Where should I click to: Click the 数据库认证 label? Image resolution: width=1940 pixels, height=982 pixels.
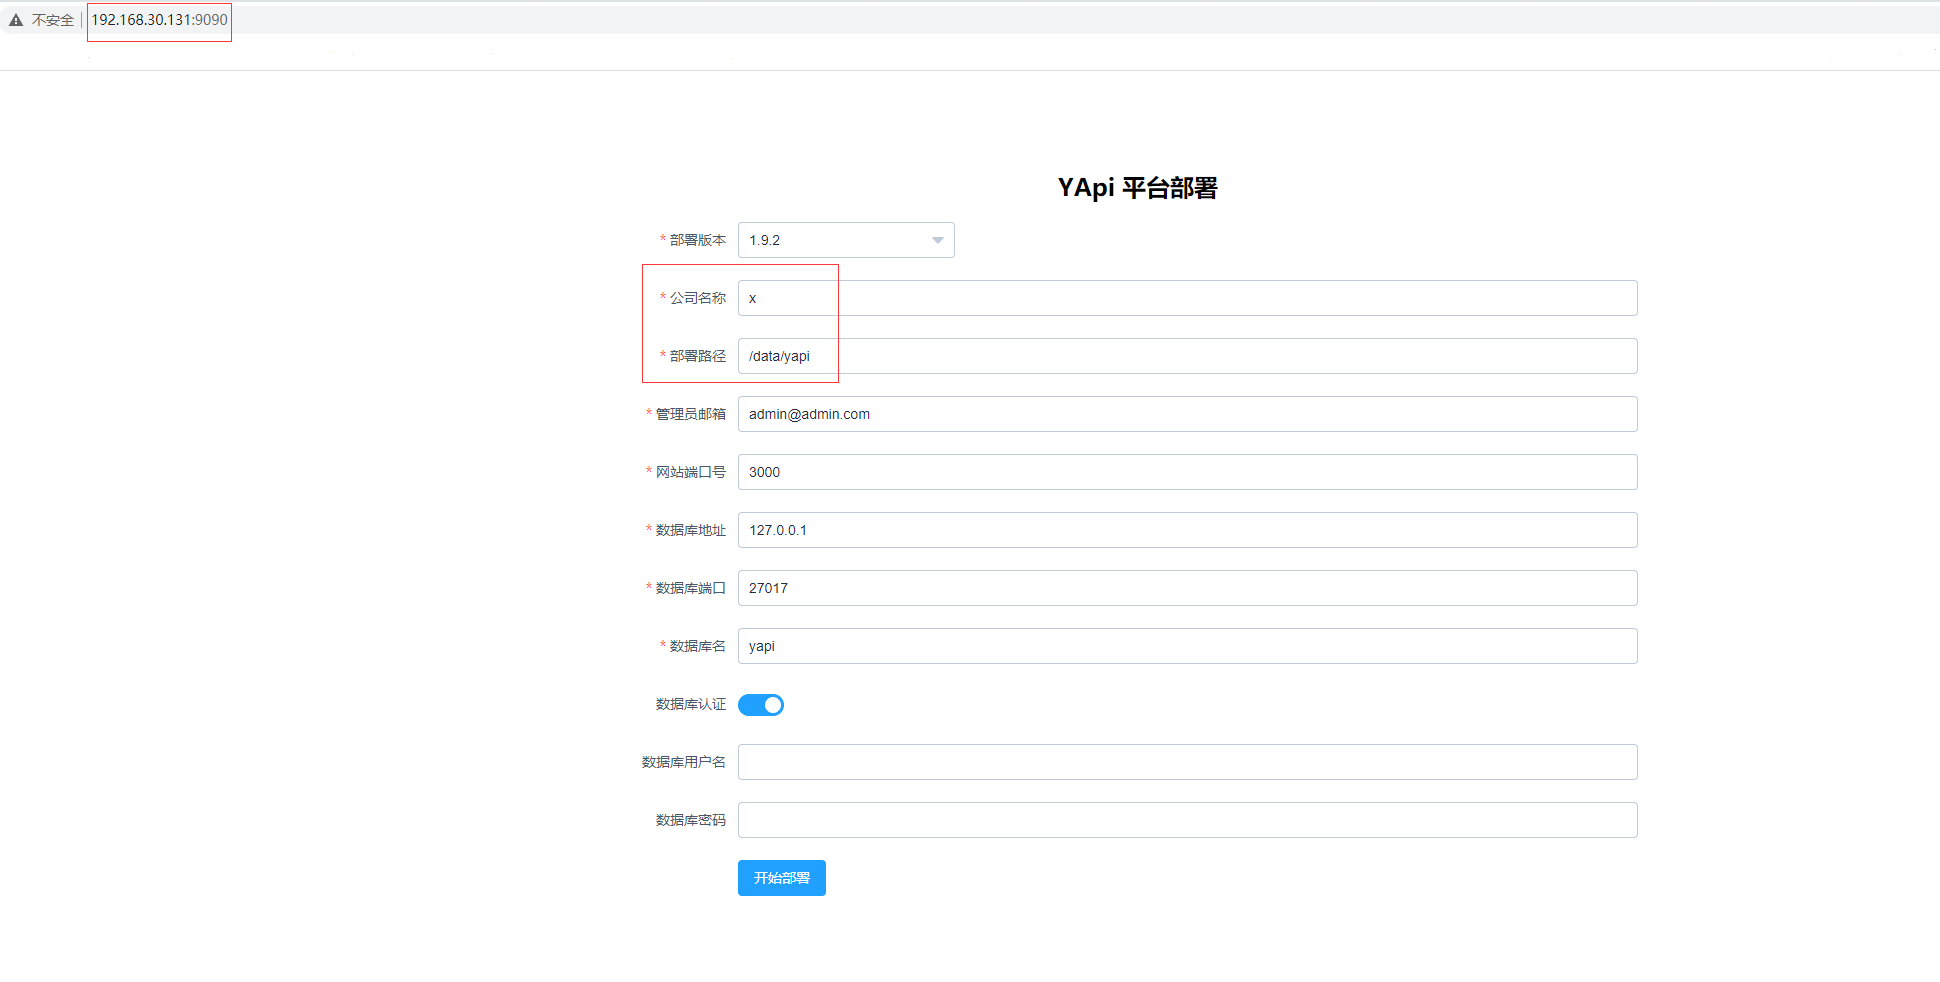[691, 704]
